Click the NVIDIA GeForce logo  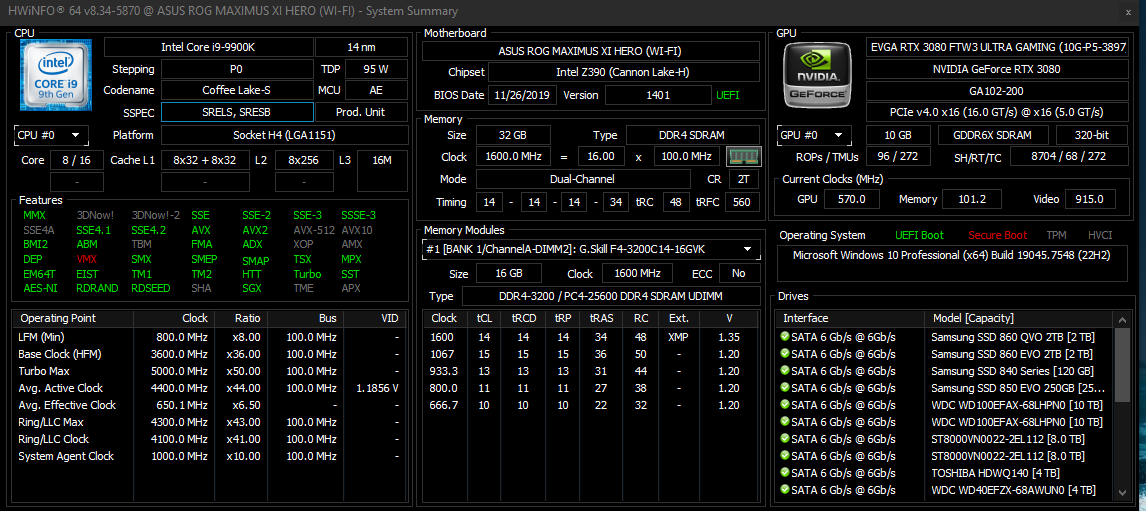coord(818,73)
